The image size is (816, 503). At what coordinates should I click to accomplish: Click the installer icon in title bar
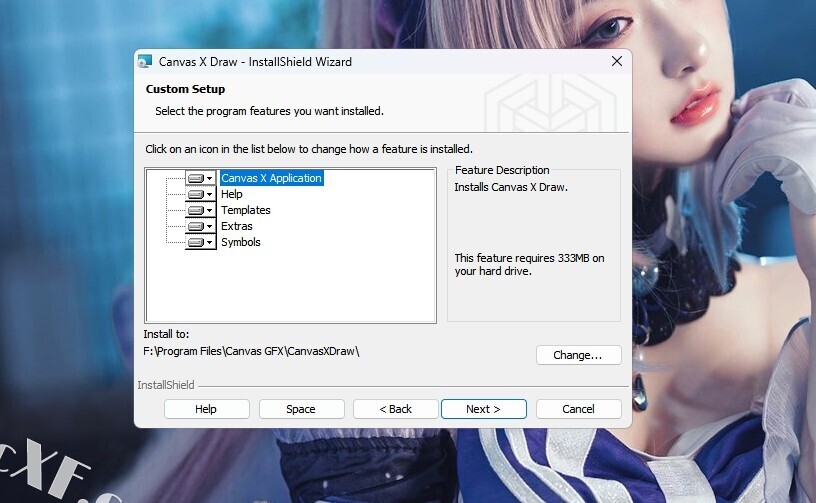point(145,61)
